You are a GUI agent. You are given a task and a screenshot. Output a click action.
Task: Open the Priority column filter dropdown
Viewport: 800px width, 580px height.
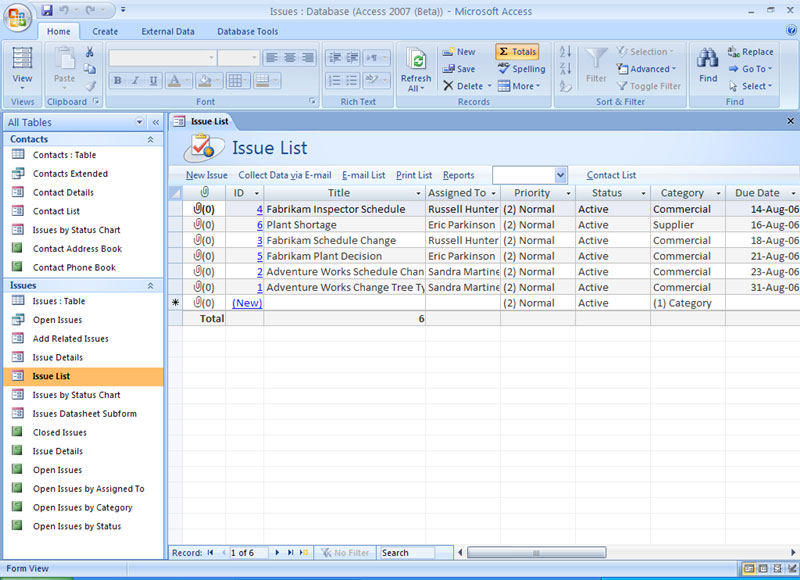[568, 193]
